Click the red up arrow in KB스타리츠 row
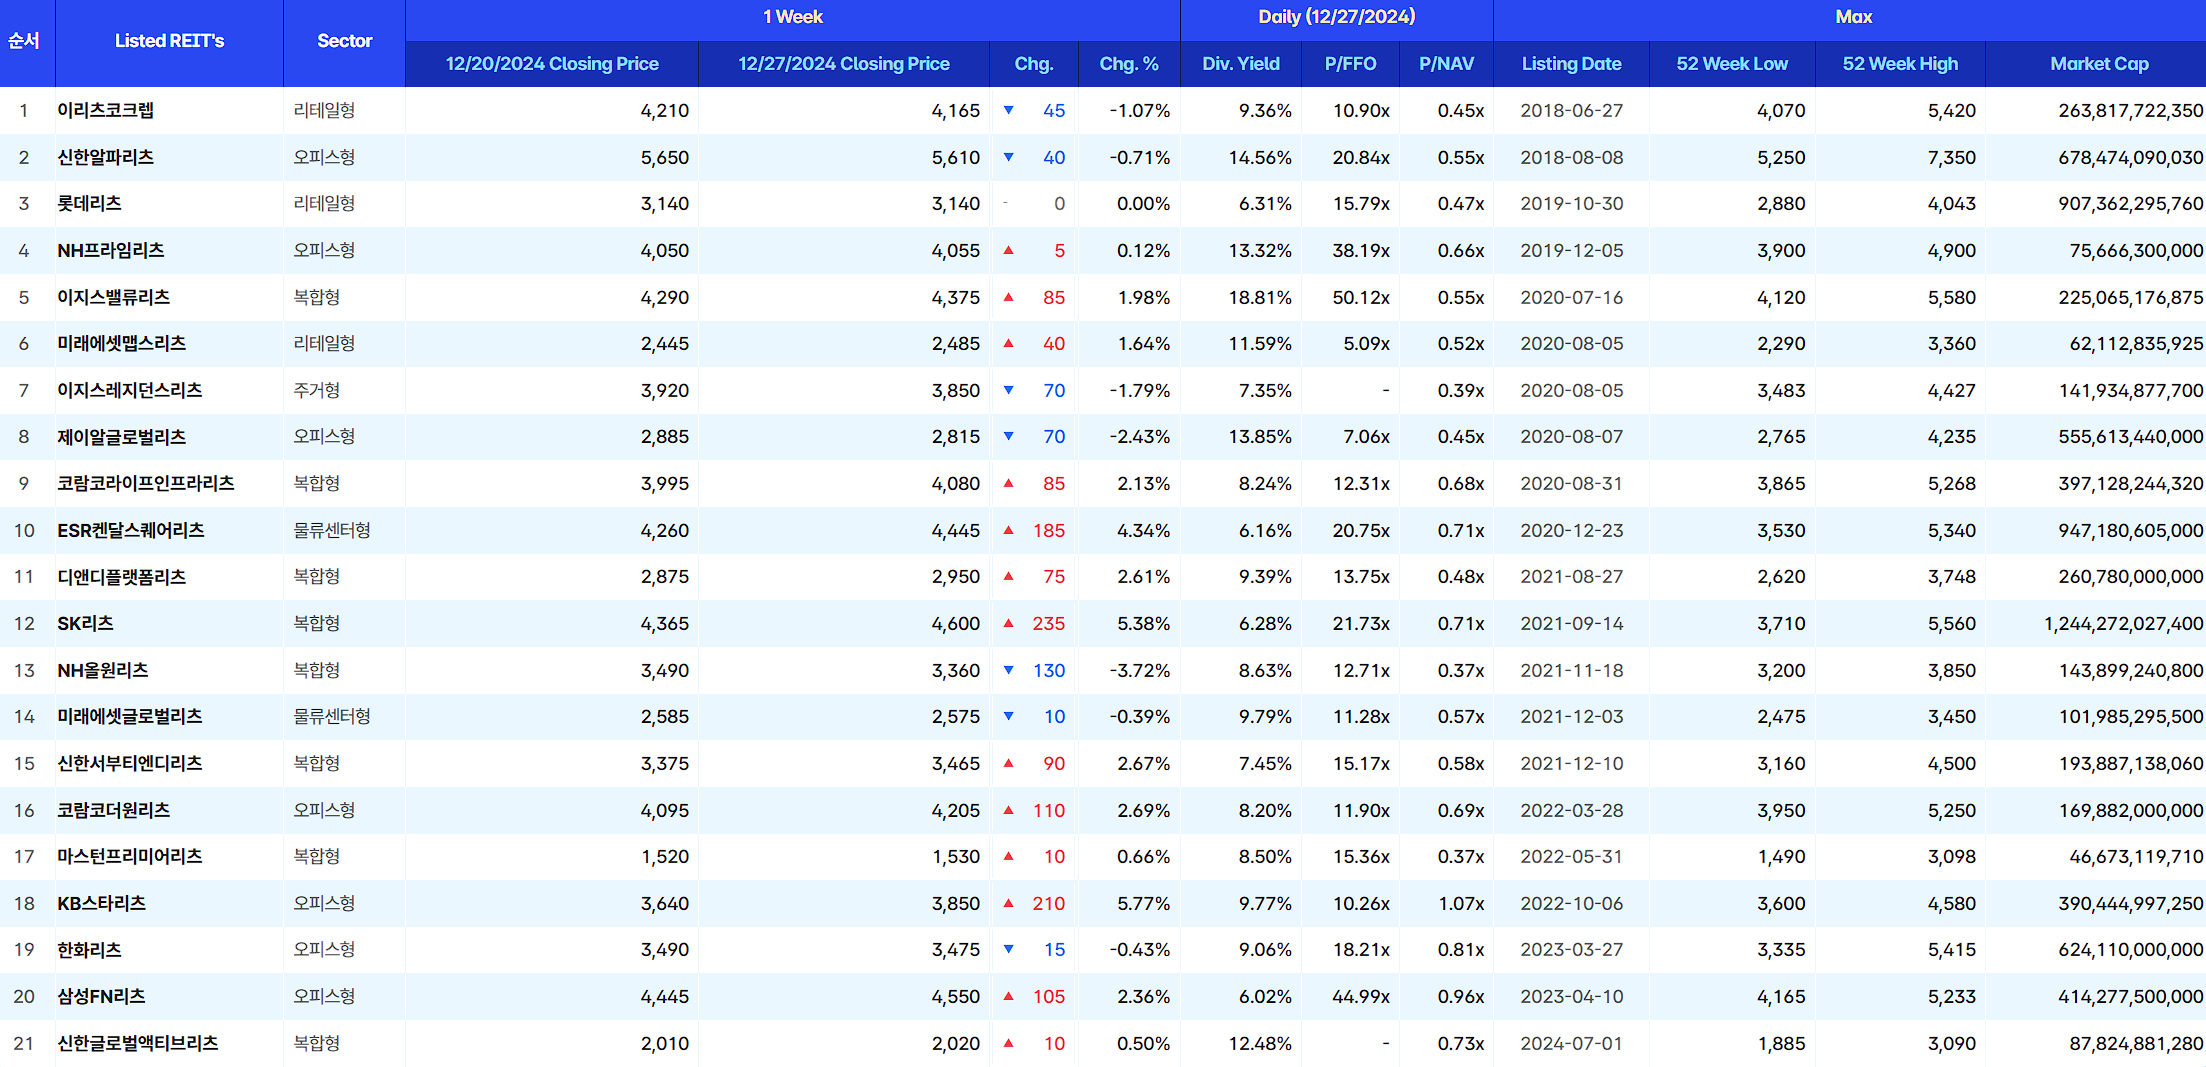Screen dimensions: 2206x1067 point(1008,903)
